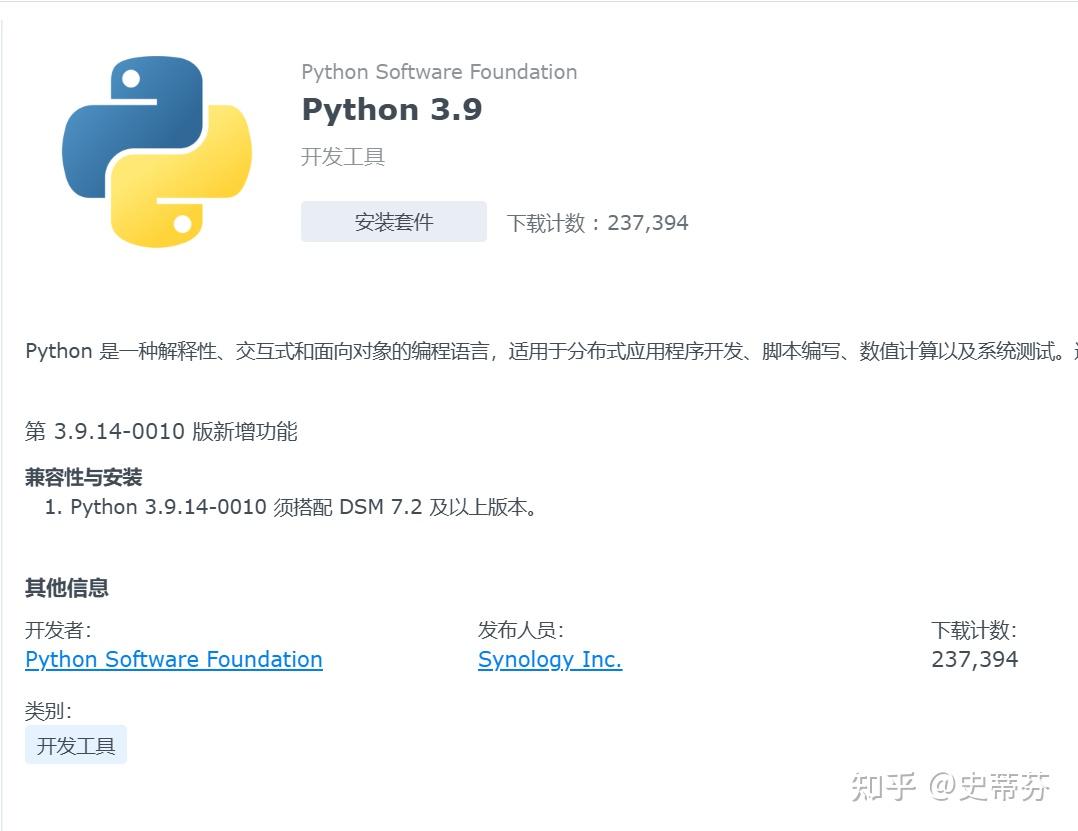Click the 开发工具 label under the title
The height and width of the screenshot is (831, 1078).
click(x=343, y=157)
